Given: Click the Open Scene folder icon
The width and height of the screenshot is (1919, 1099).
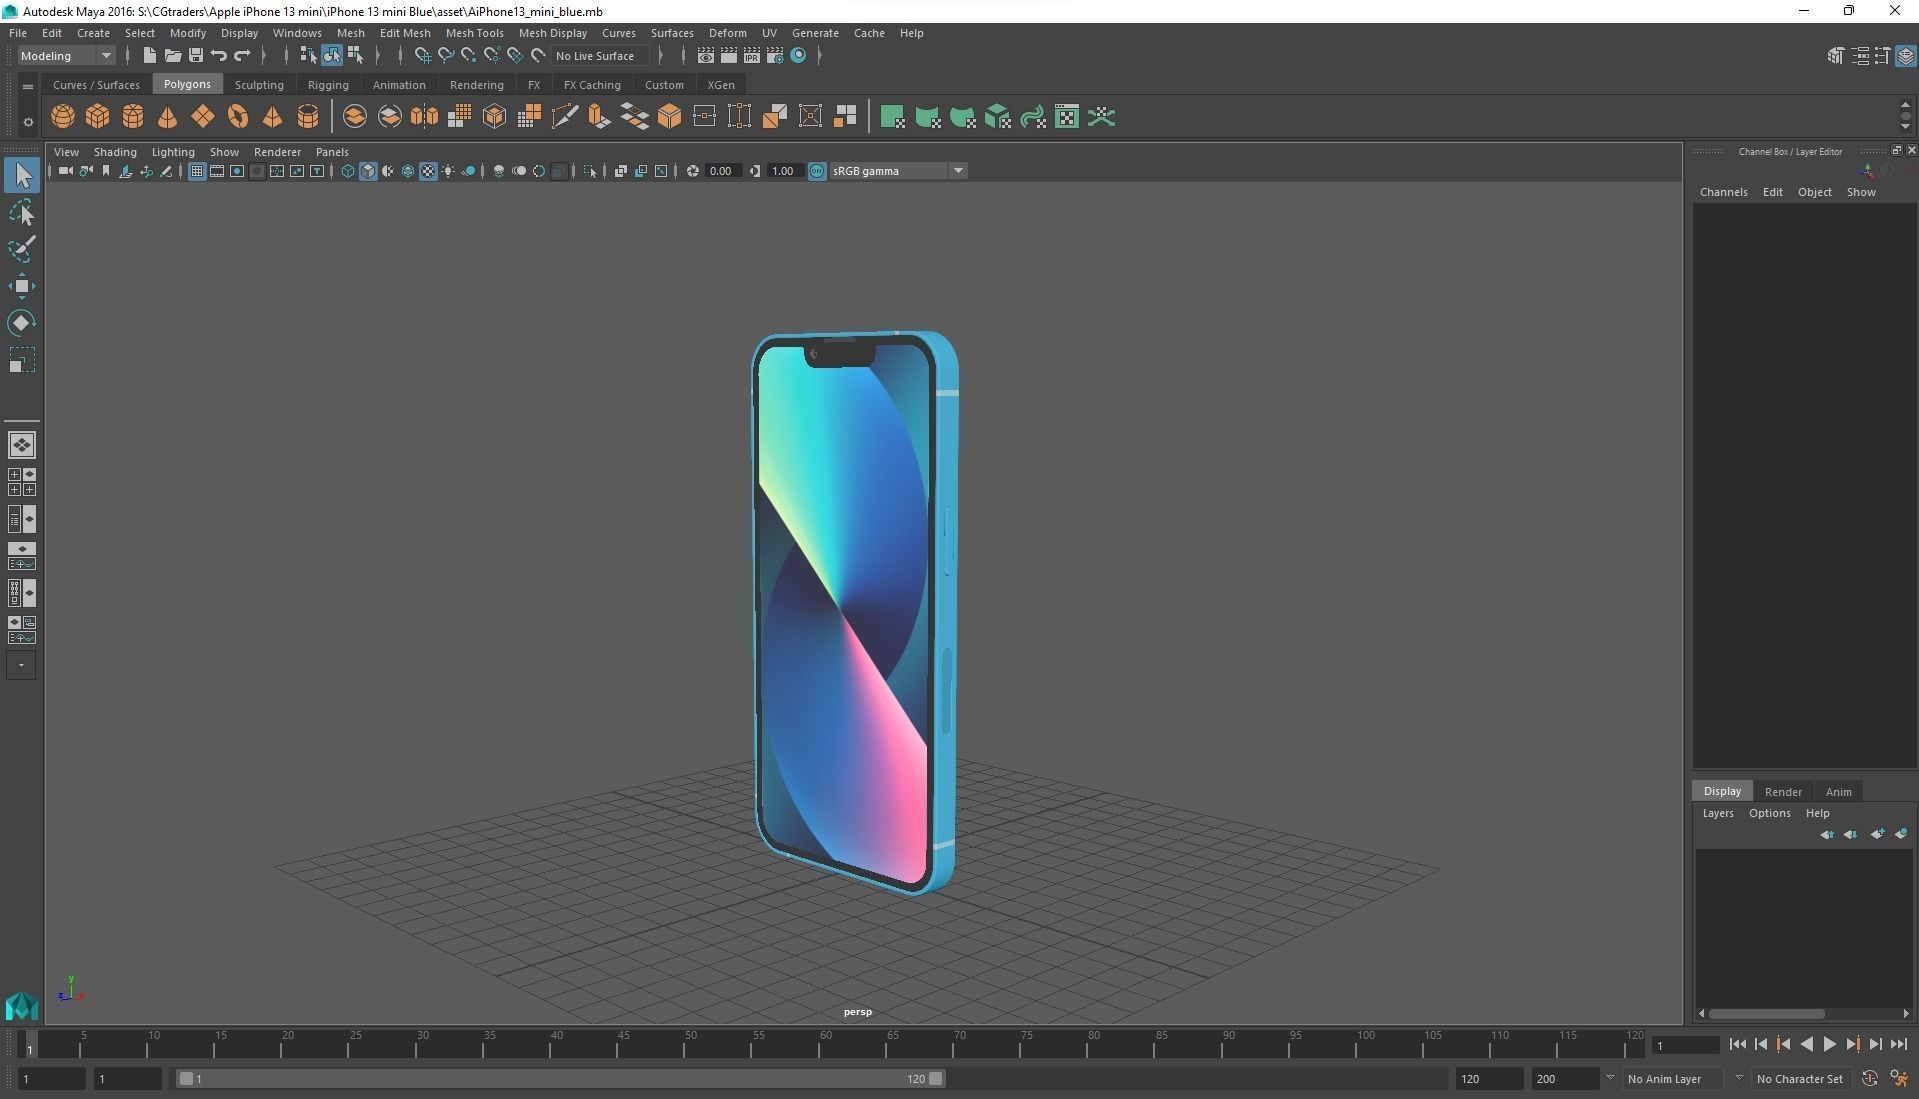Looking at the screenshot, I should point(172,56).
